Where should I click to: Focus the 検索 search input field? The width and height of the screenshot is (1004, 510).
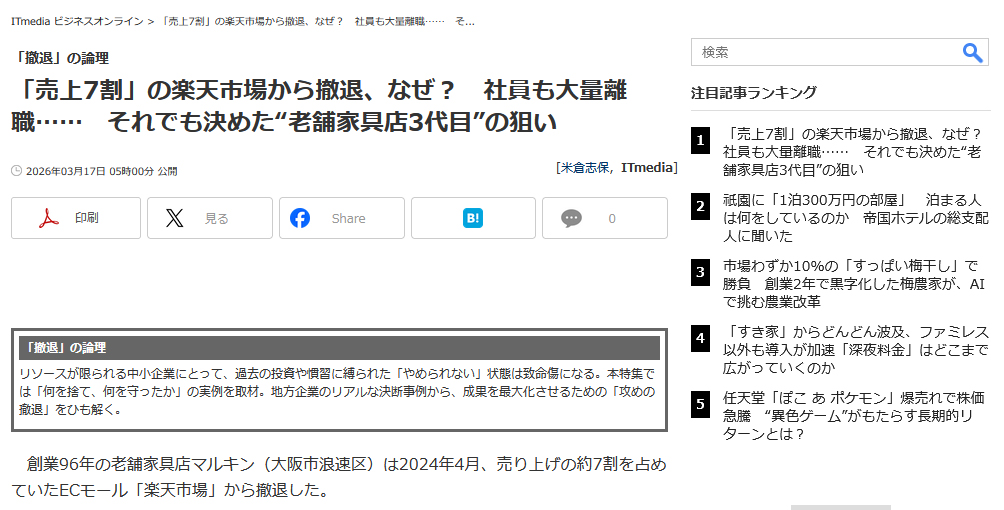[822, 53]
